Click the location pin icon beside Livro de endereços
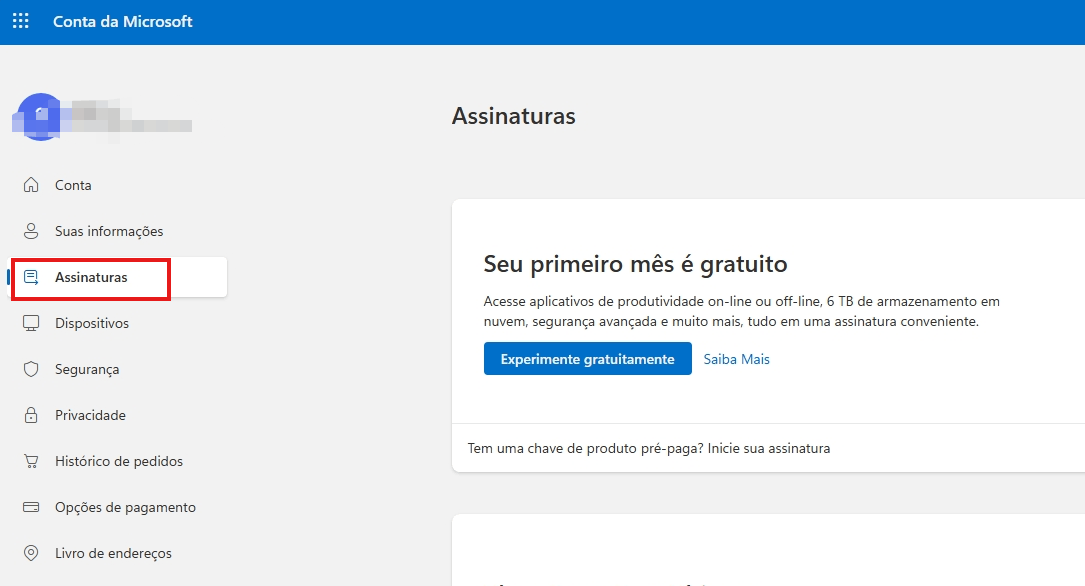 click(x=31, y=553)
